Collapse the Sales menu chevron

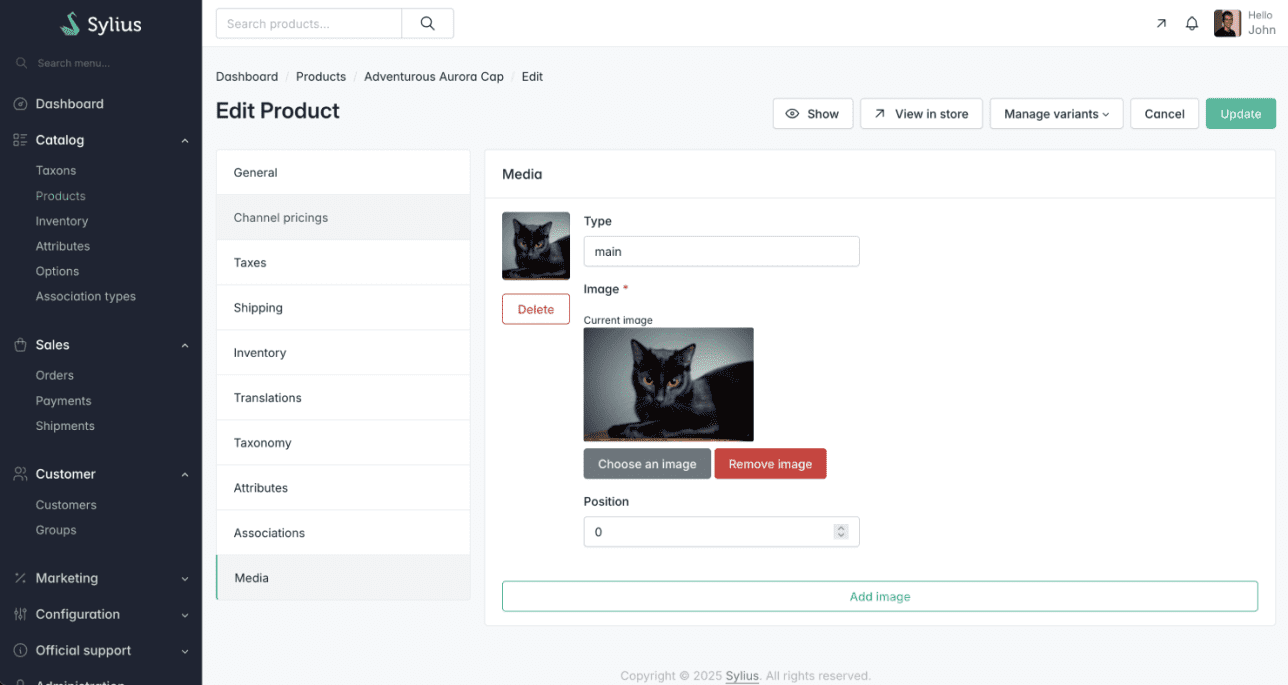(185, 345)
